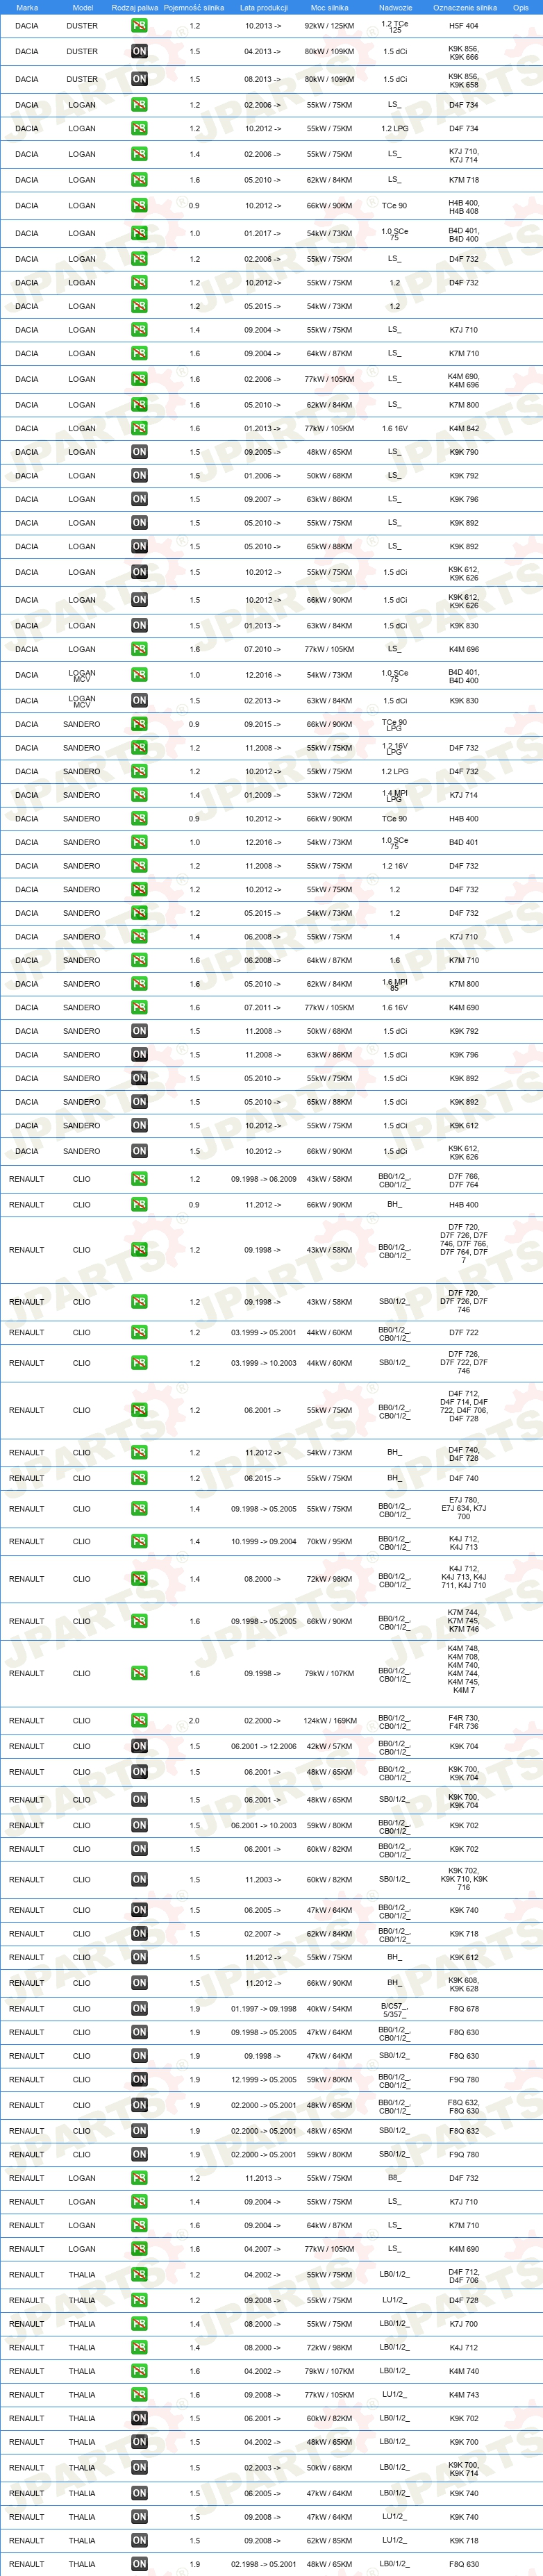This screenshot has width=543, height=2576.
Task: Click the 92kW / 125KM power cell
Action: (329, 26)
